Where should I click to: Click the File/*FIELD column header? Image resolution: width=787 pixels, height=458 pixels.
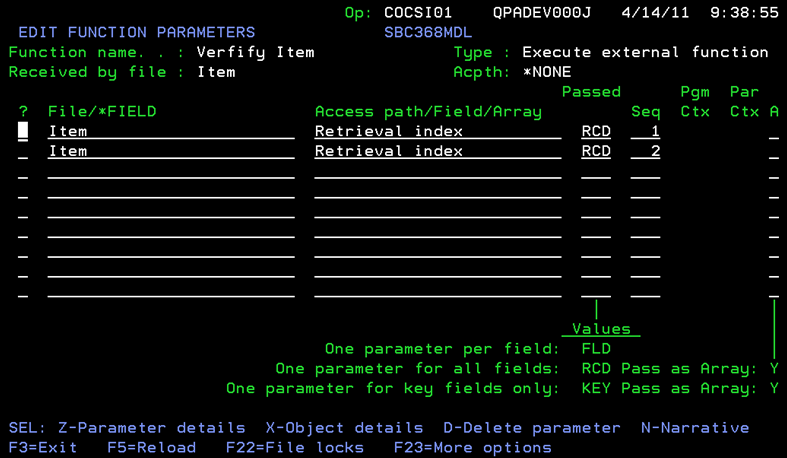click(102, 111)
